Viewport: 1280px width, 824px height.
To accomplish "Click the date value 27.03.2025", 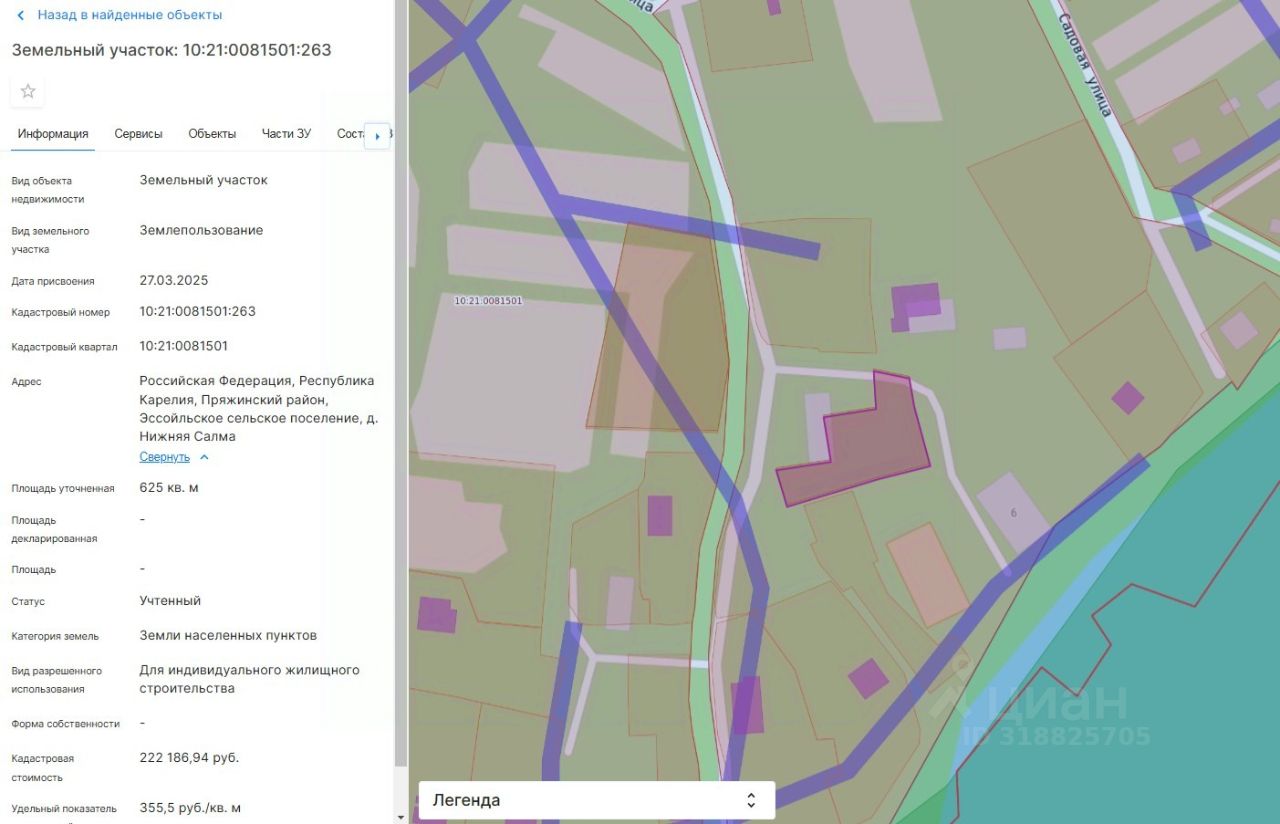I will tap(174, 280).
